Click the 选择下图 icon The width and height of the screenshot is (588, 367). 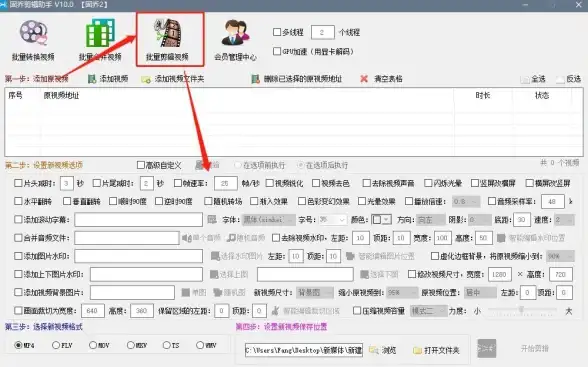(364, 274)
